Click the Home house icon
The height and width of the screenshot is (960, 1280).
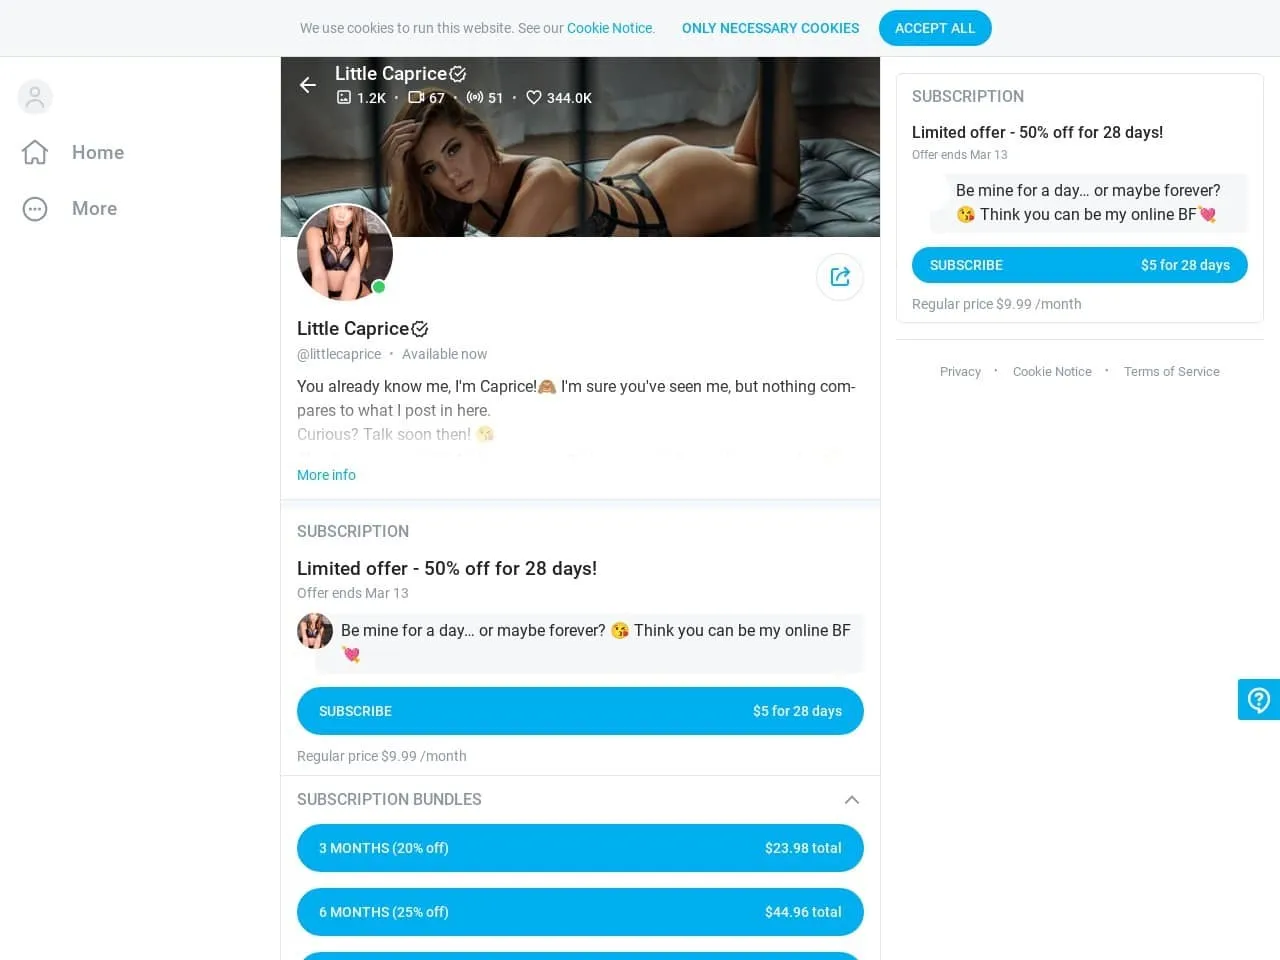point(35,152)
